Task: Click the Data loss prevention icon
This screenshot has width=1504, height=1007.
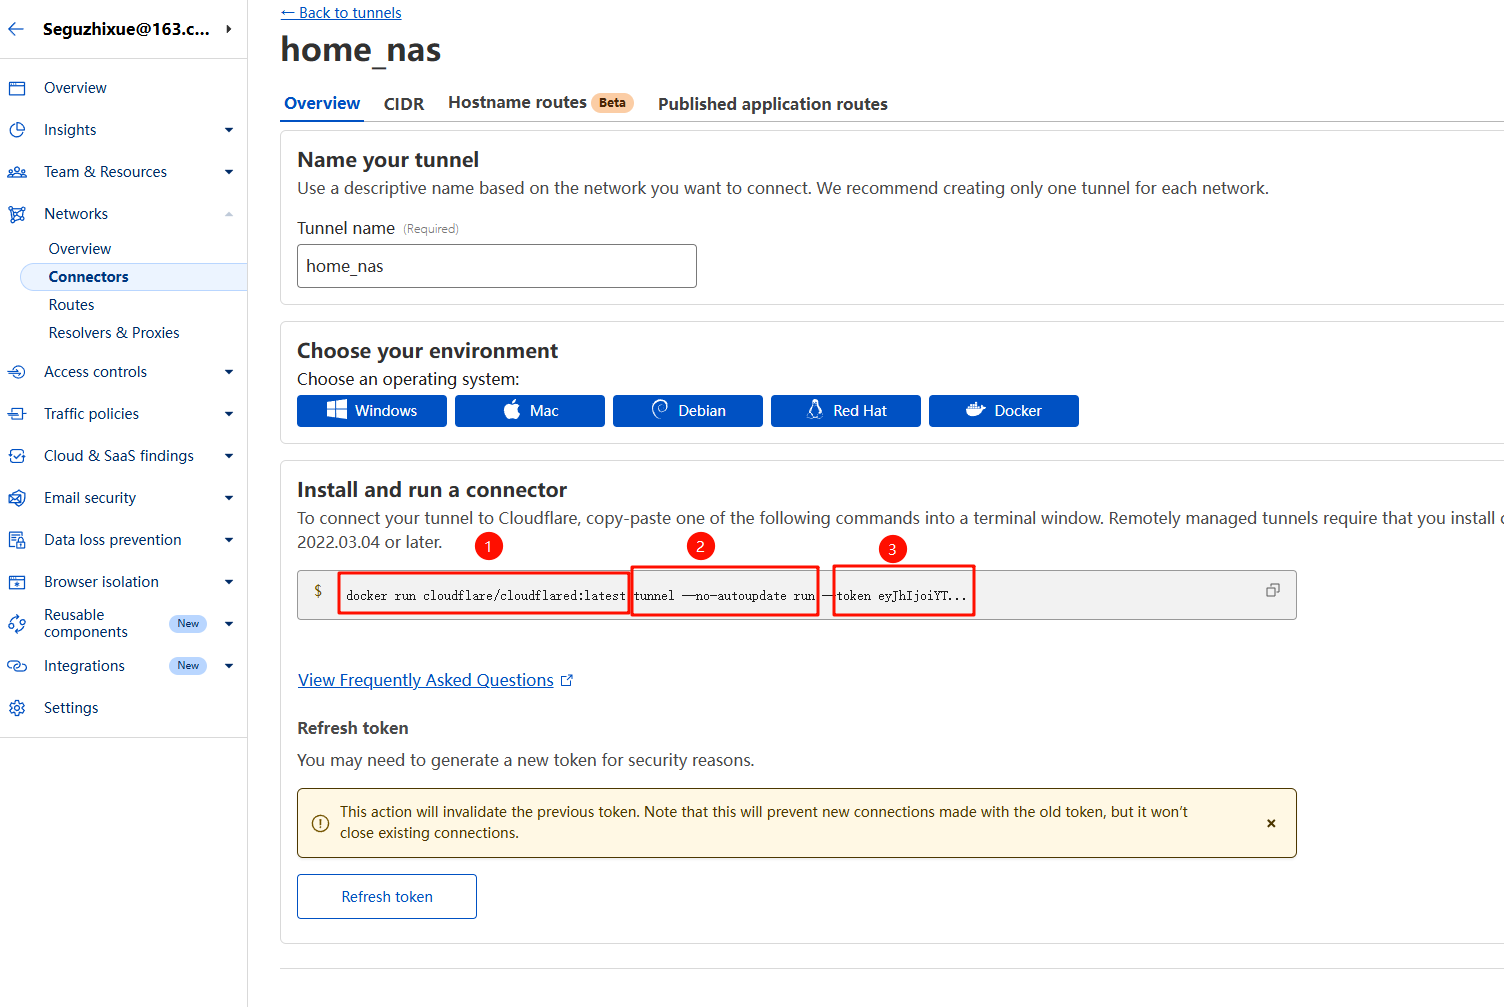Action: point(17,540)
